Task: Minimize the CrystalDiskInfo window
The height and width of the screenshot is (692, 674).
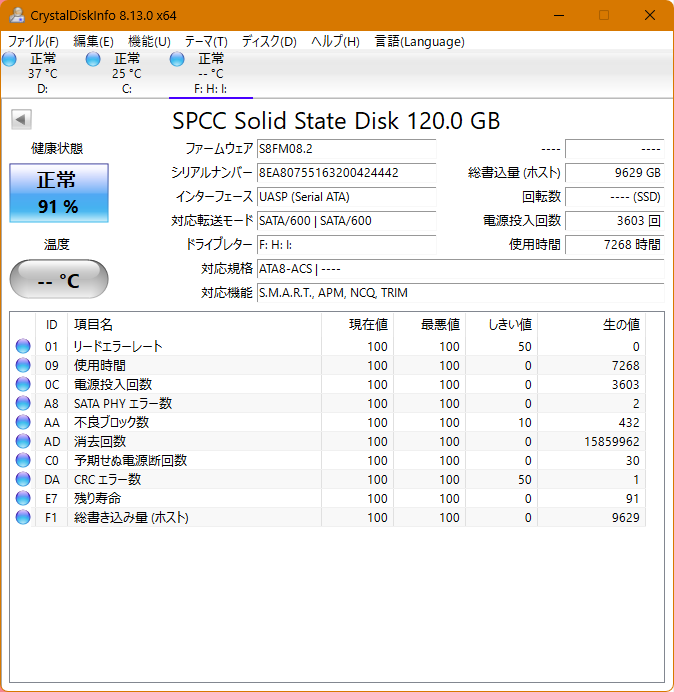Action: tap(559, 15)
